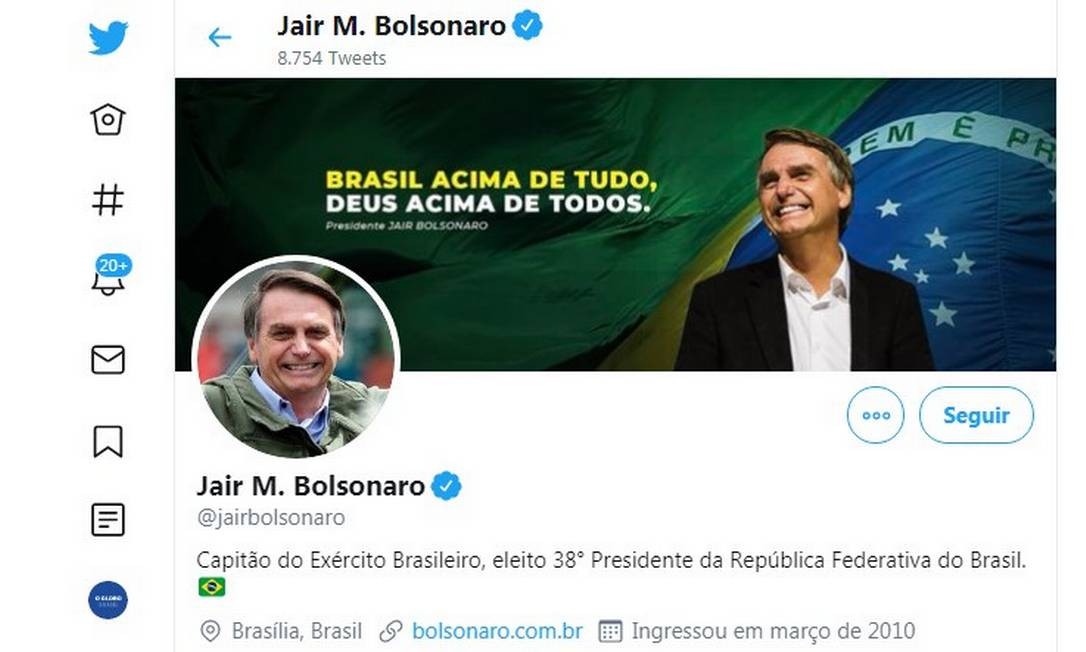Image resolution: width=1086 pixels, height=652 pixels.
Task: Click the Twitter bird logo
Action: pyautogui.click(x=108, y=37)
